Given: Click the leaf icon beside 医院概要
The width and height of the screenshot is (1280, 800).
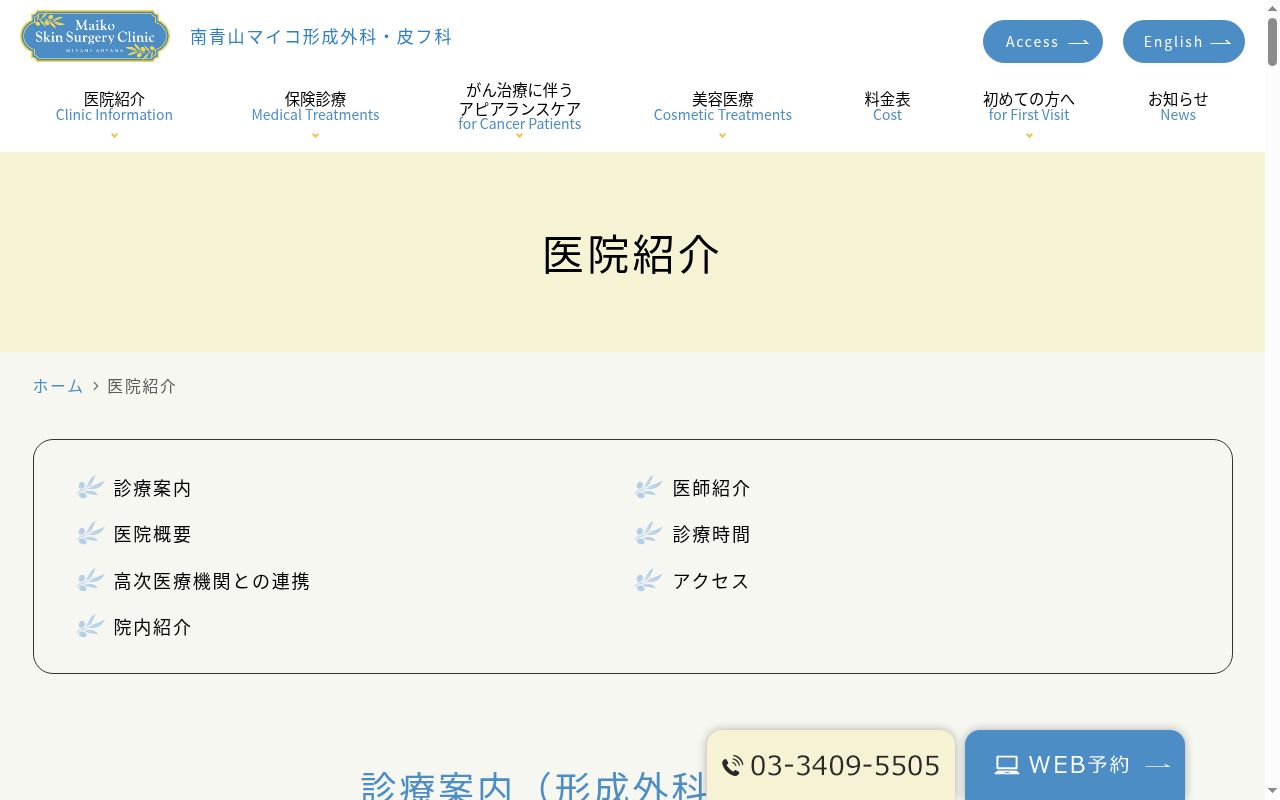Looking at the screenshot, I should 90,534.
